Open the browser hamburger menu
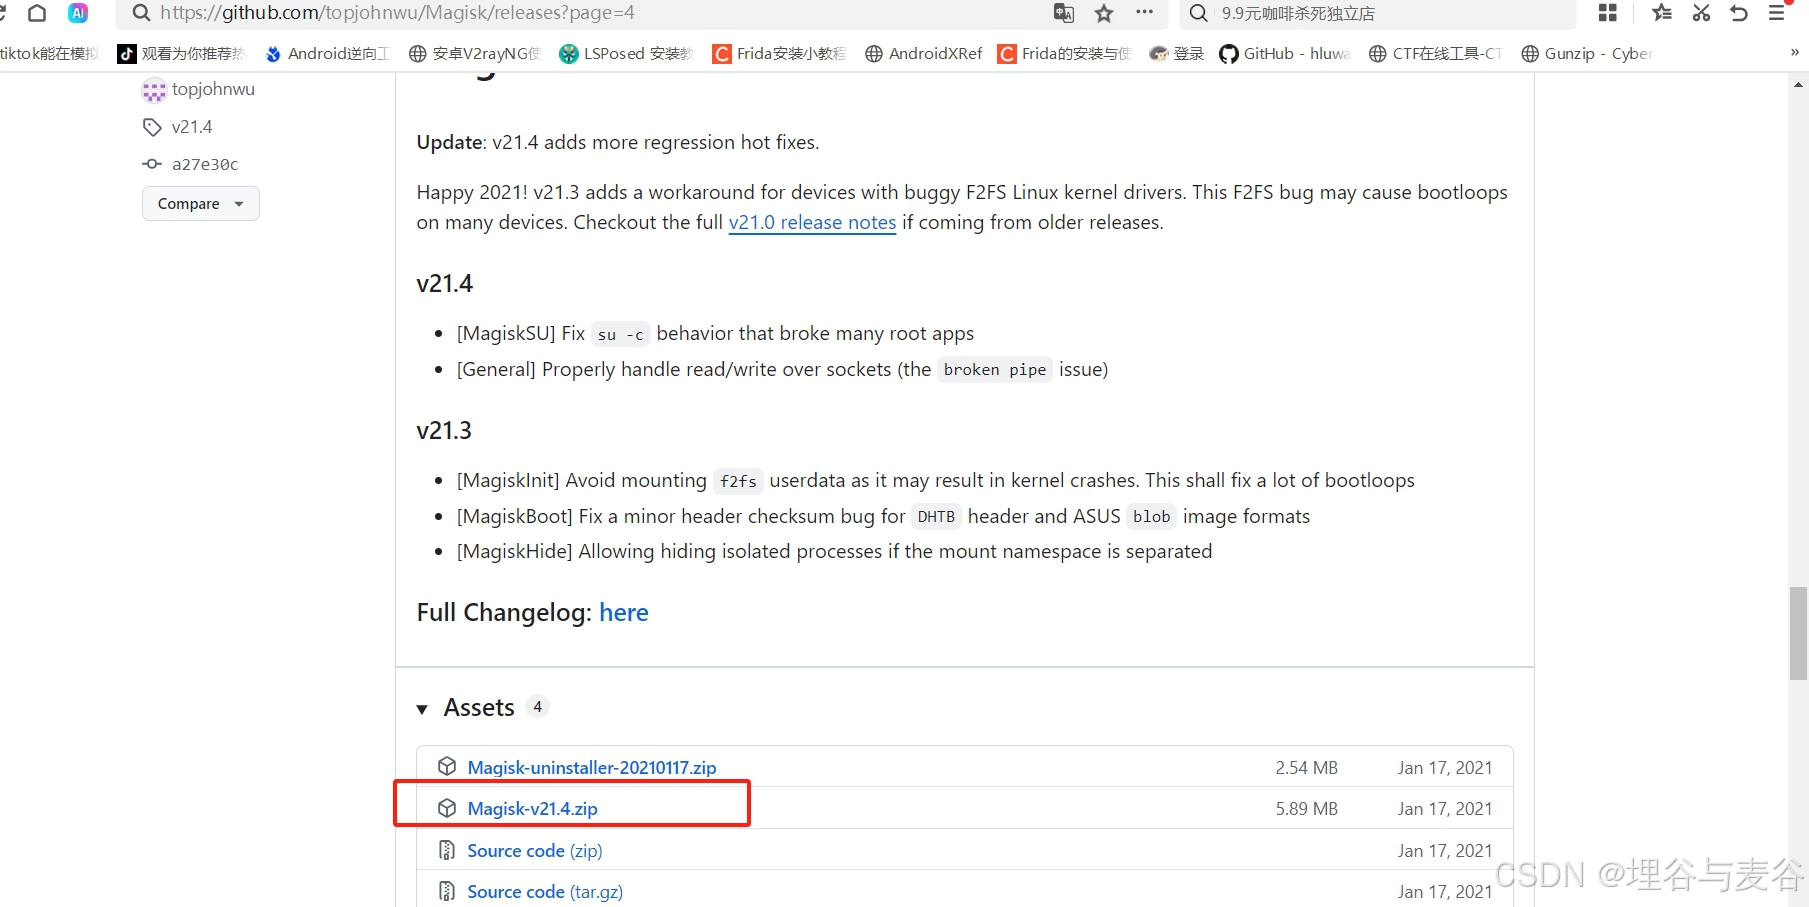Screen dimensions: 1809x907 tap(1777, 13)
